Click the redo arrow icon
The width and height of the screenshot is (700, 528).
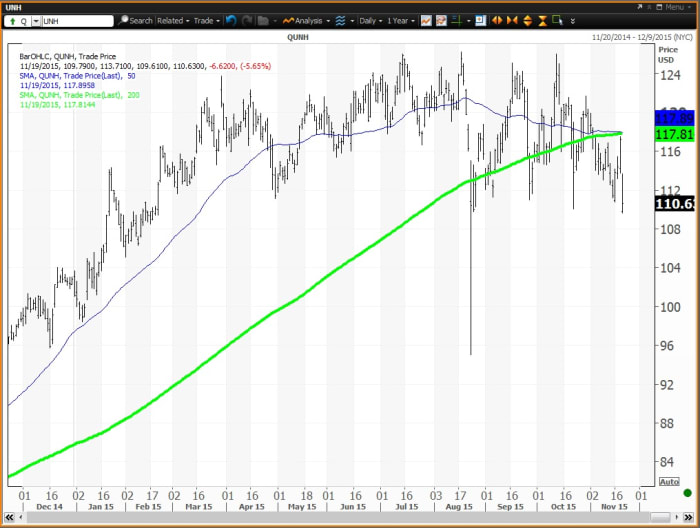pyautogui.click(x=247, y=20)
